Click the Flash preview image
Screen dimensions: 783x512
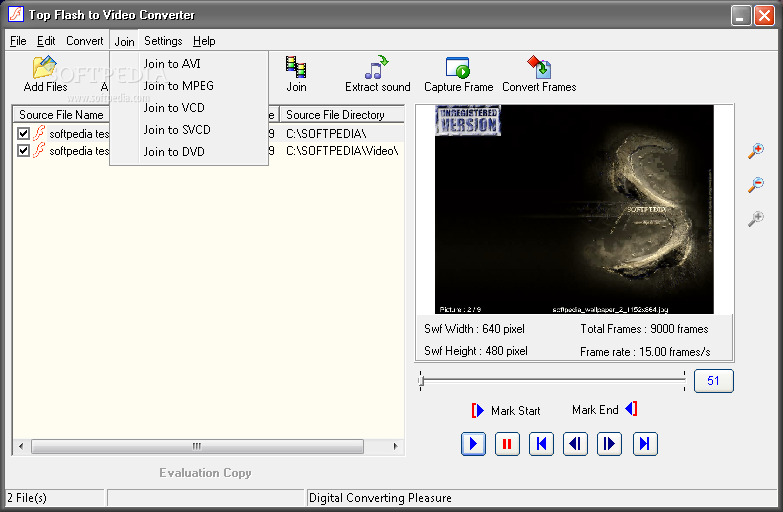[574, 209]
